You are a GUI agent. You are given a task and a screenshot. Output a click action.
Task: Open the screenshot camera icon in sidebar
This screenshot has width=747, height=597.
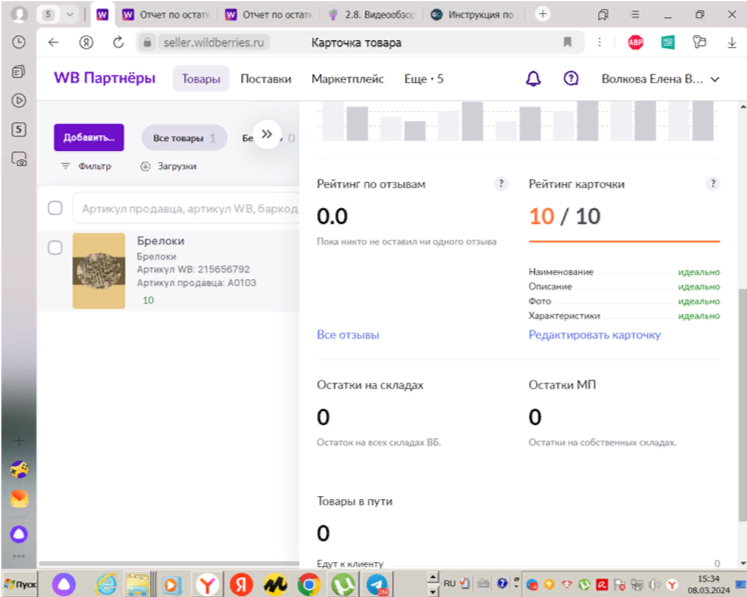(x=19, y=159)
